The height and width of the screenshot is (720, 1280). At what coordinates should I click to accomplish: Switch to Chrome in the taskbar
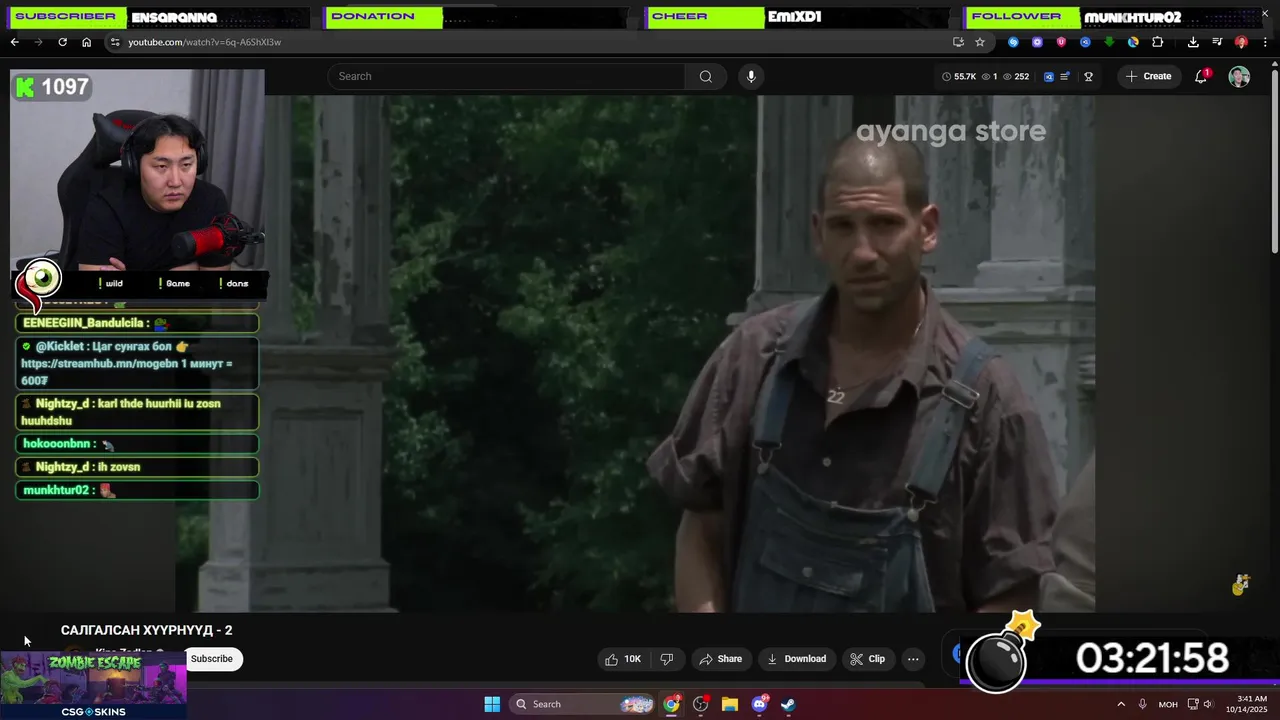click(672, 704)
